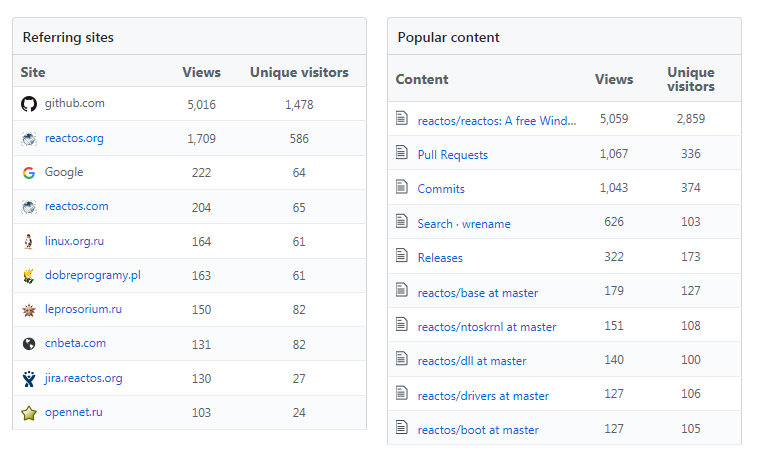Click the Jira icon beside jira.reactos.org
Image resolution: width=760 pixels, height=458 pixels.
pos(29,379)
